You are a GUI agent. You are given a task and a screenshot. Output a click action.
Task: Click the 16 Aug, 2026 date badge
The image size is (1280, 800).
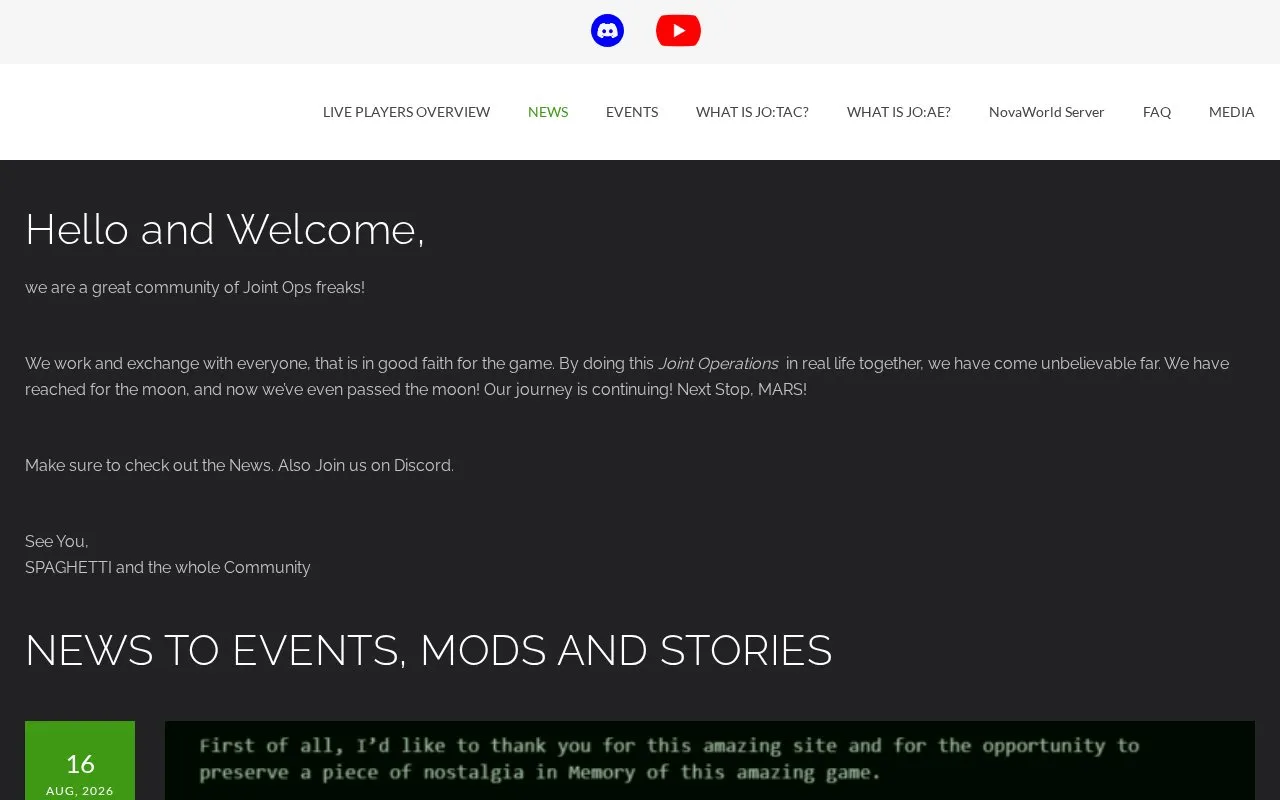(80, 761)
